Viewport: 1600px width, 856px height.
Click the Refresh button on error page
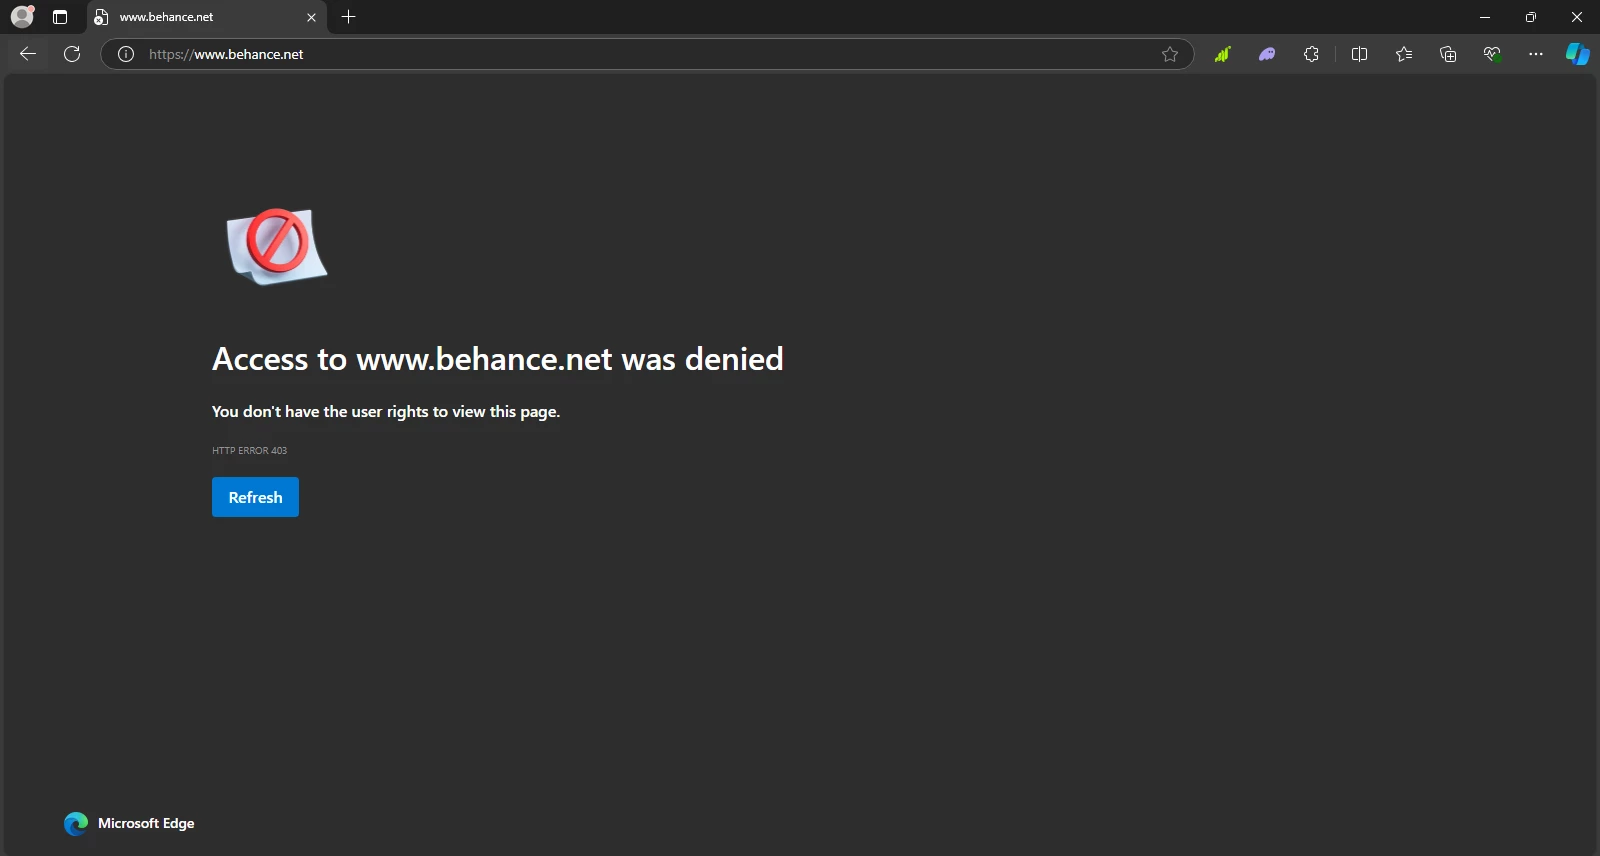pos(255,497)
